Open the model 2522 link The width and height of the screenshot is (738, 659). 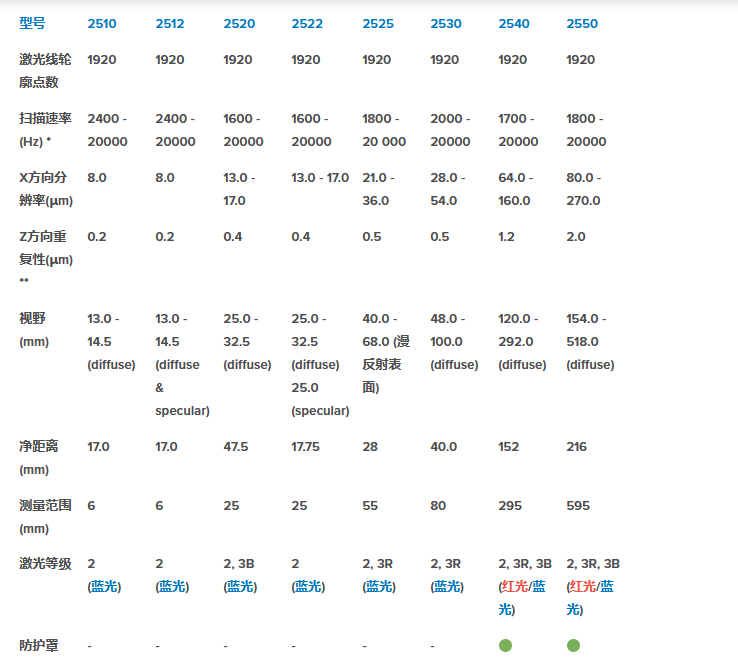point(307,24)
